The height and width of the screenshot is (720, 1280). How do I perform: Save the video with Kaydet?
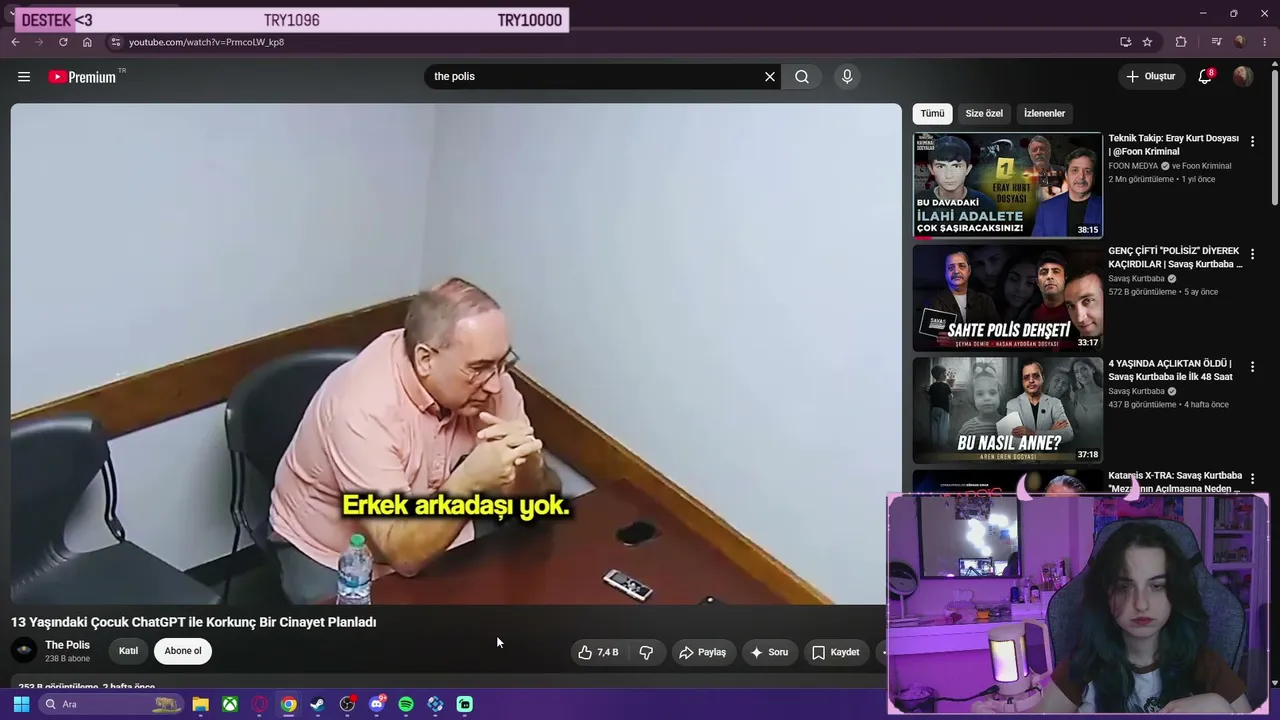point(835,652)
